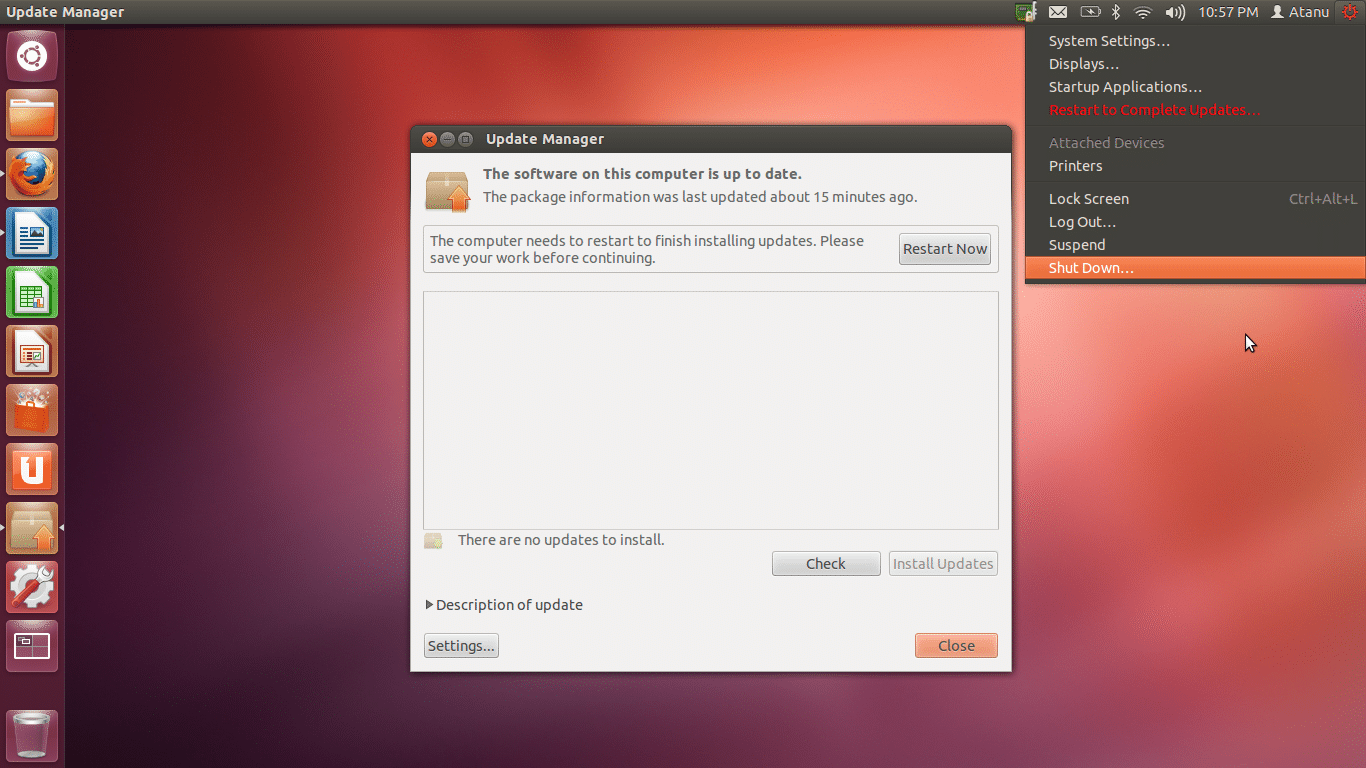This screenshot has width=1366, height=768.
Task: Open the Home Folder file manager icon
Action: [x=32, y=115]
